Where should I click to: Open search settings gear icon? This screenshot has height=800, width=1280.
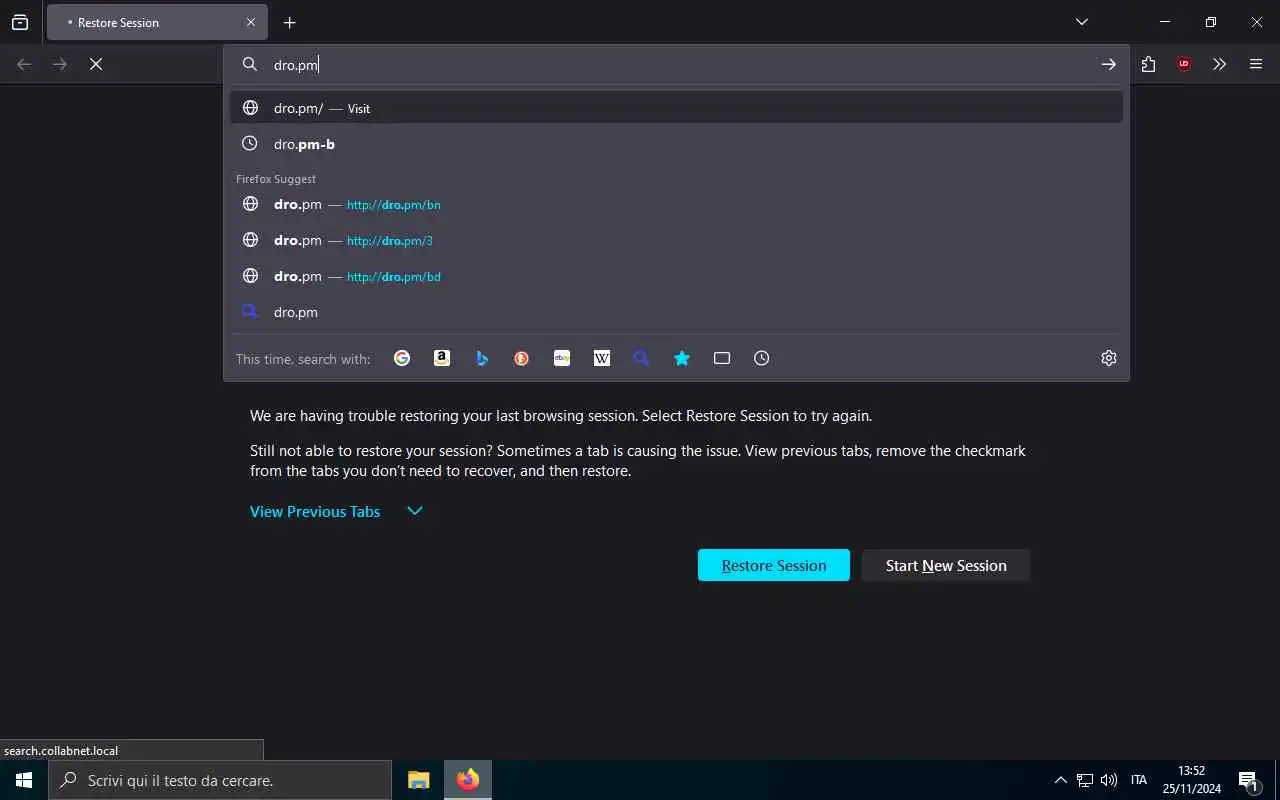click(x=1109, y=358)
